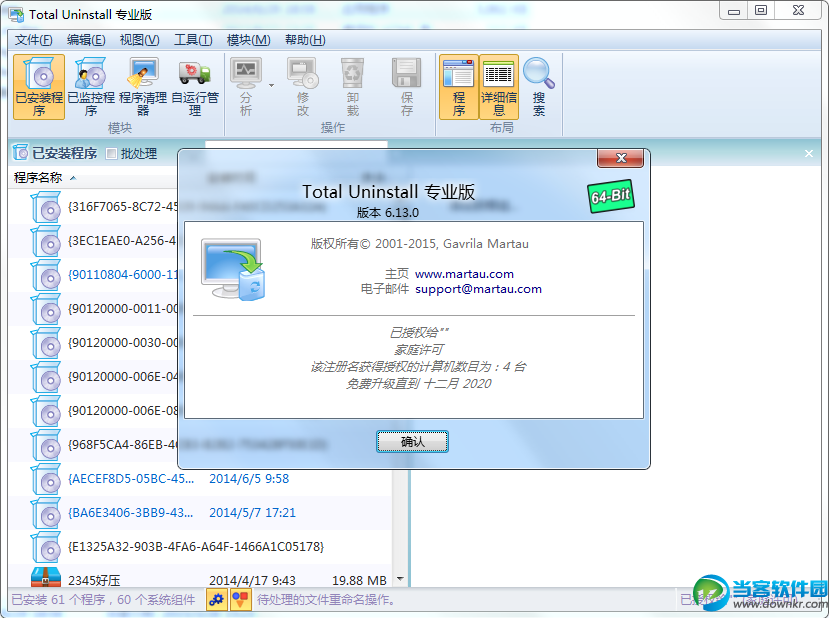Launch the 程序清理器 tool
829x618 pixels.
pos(143,87)
